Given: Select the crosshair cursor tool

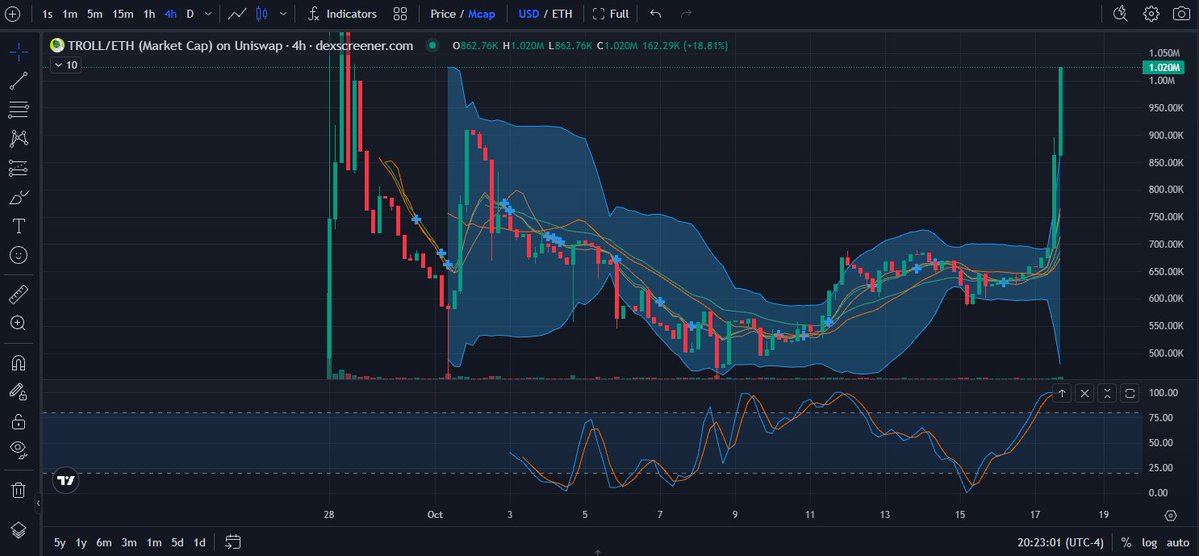Looking at the screenshot, I should click(x=18, y=51).
